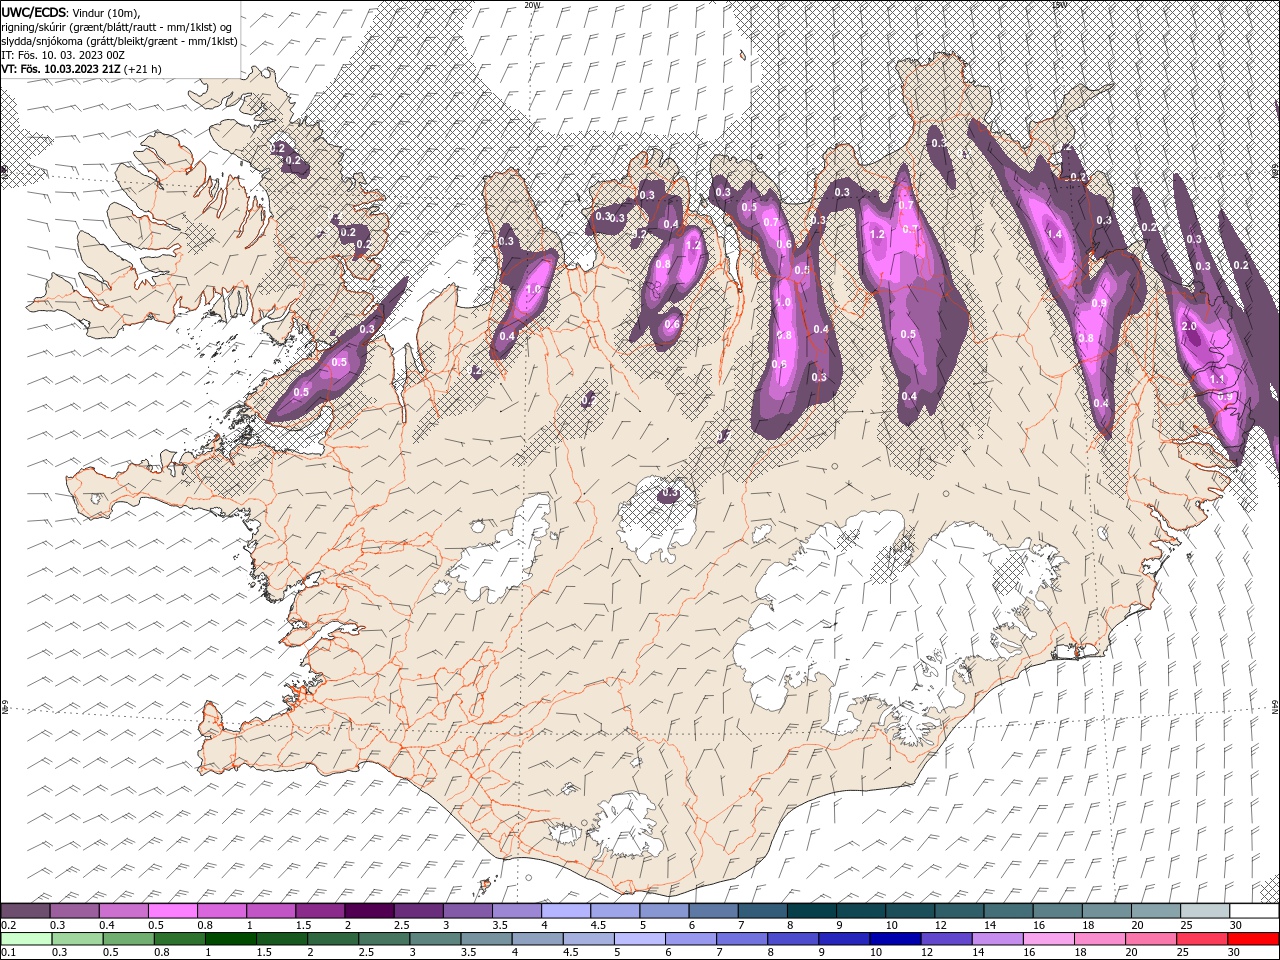Click the bright pink 0.5 swatch in top legend

(172, 911)
